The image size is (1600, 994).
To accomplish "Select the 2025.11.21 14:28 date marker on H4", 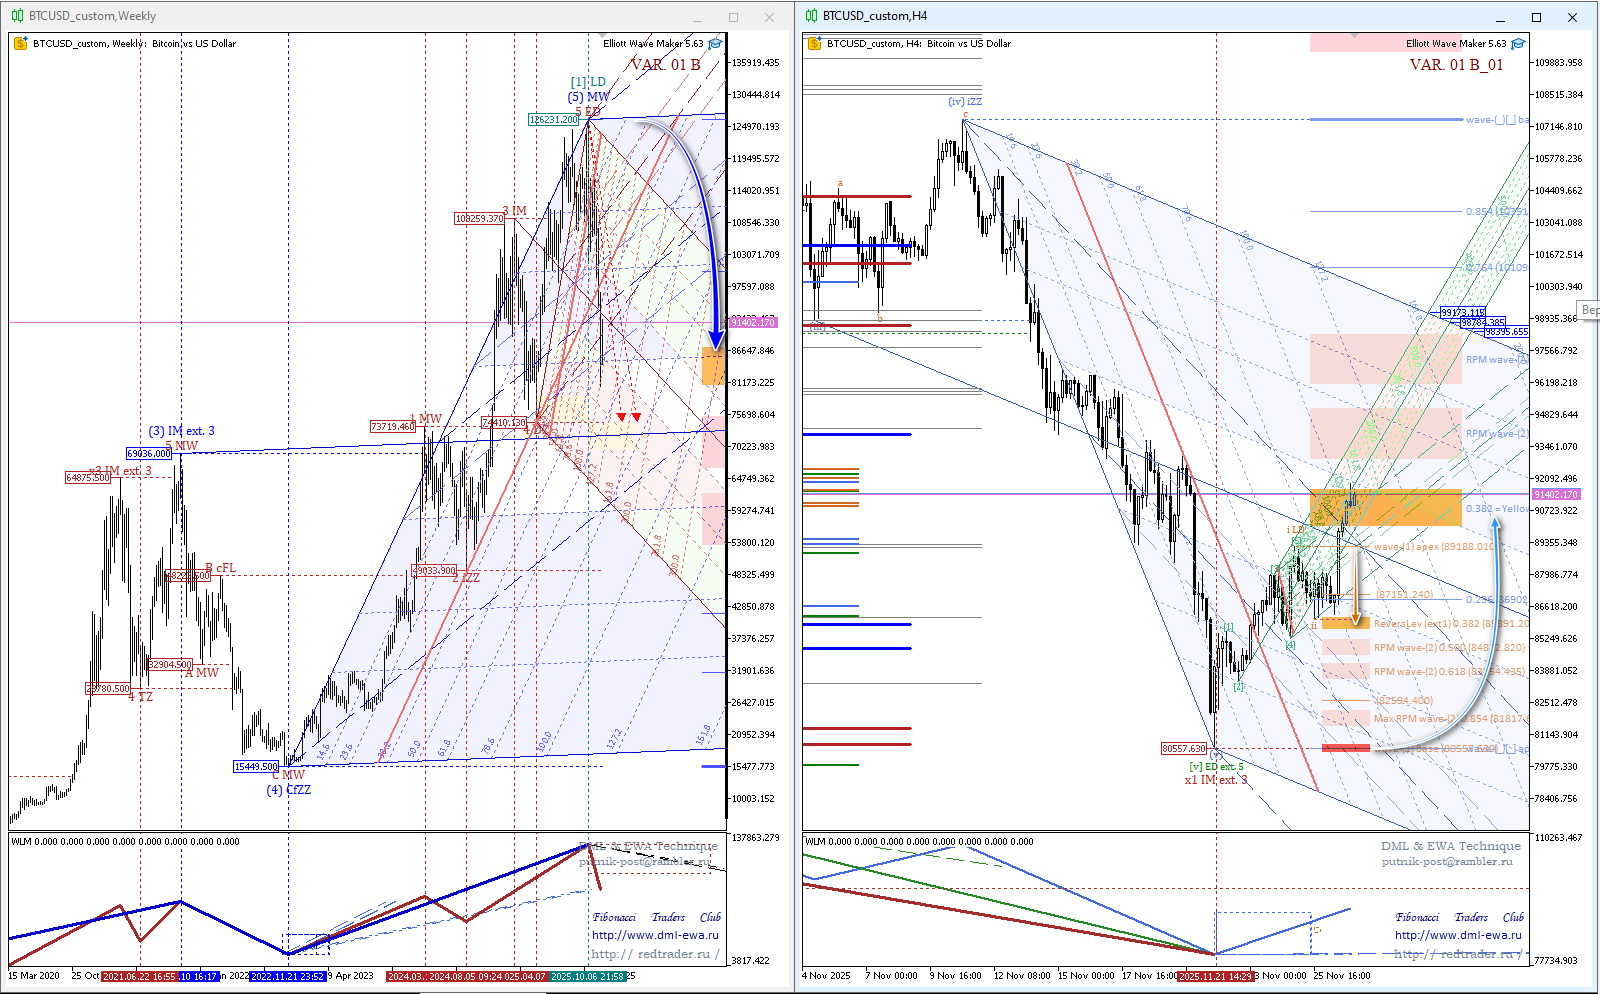I will (x=1215, y=976).
